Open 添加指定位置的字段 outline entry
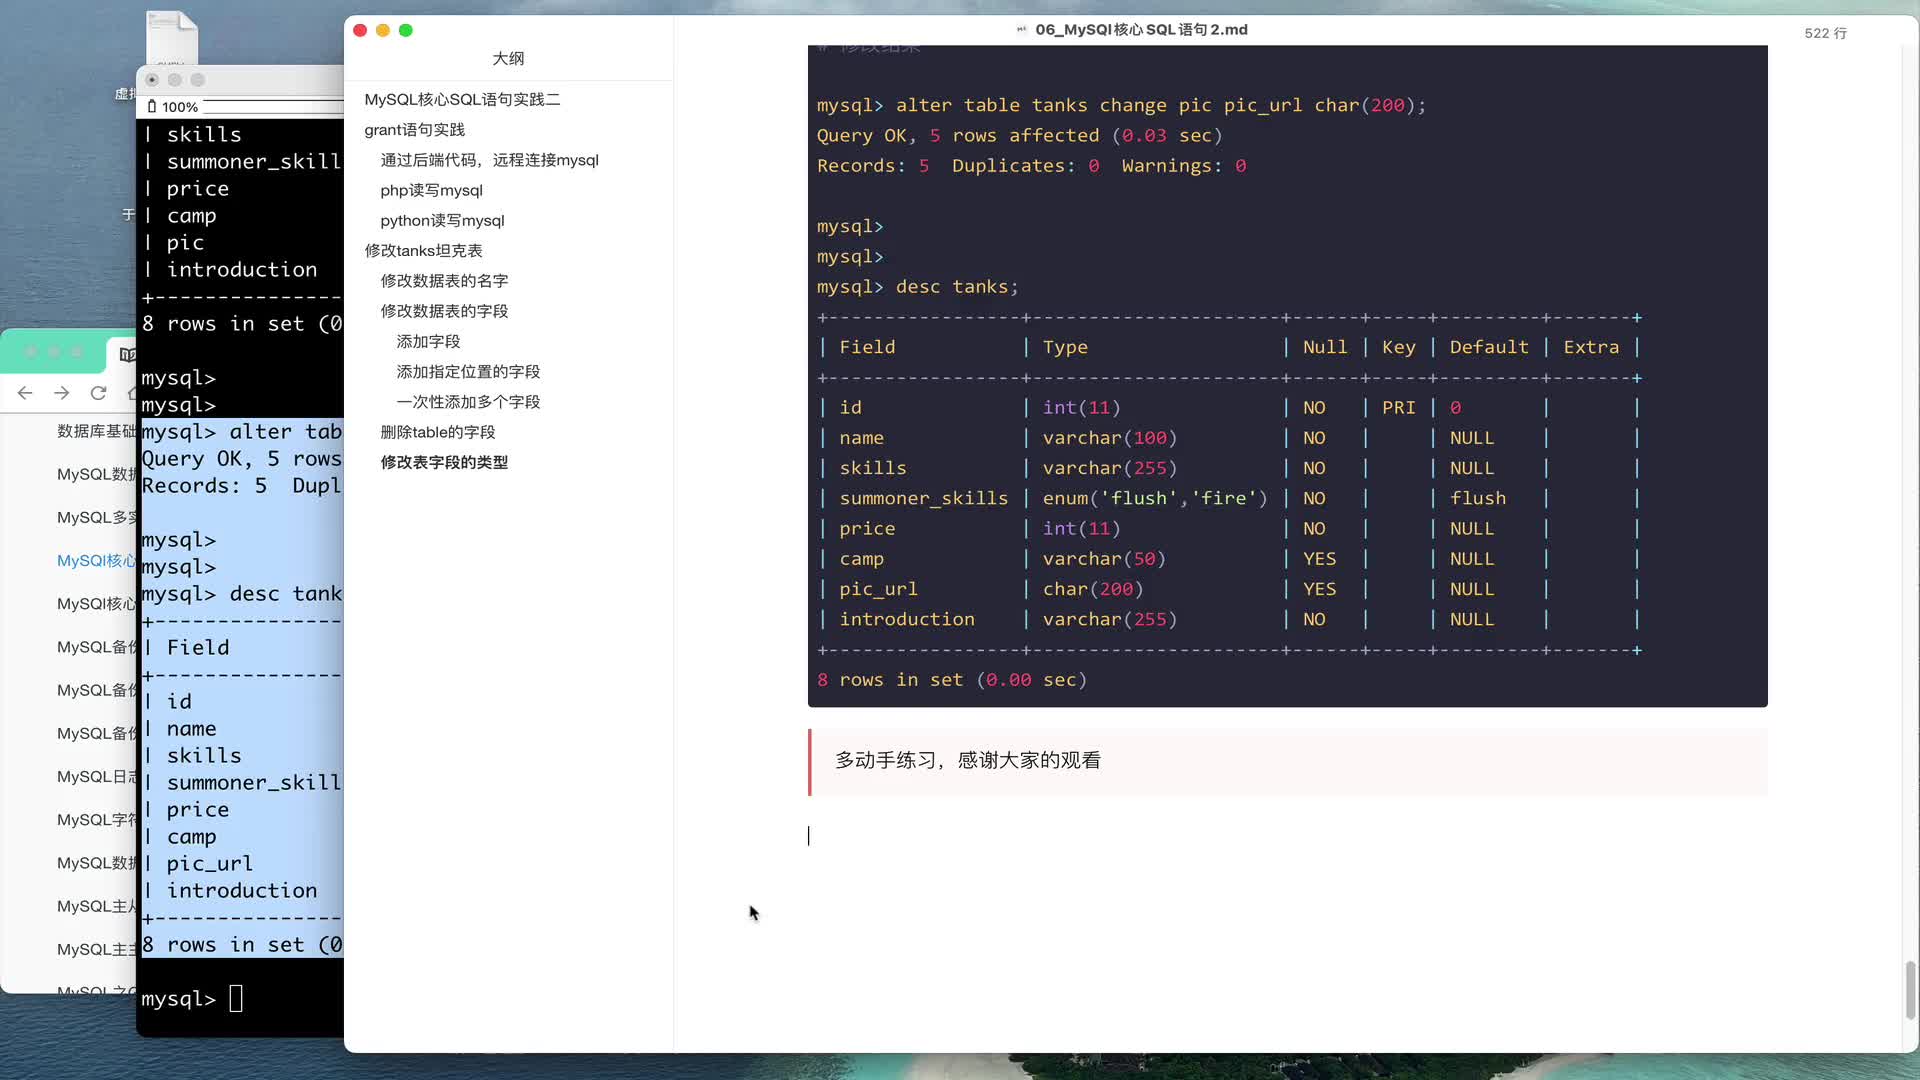The image size is (1920, 1080). (468, 371)
